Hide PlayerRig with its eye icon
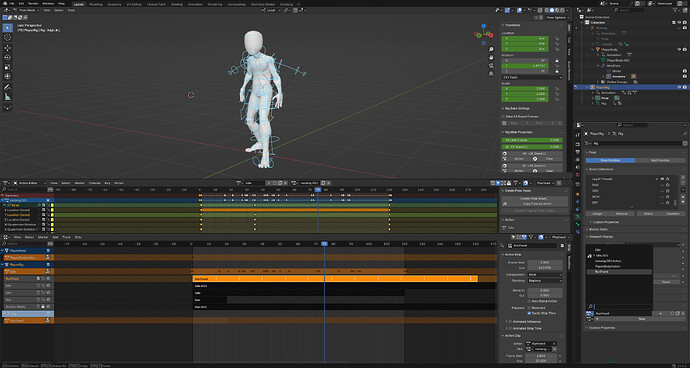 coord(680,87)
